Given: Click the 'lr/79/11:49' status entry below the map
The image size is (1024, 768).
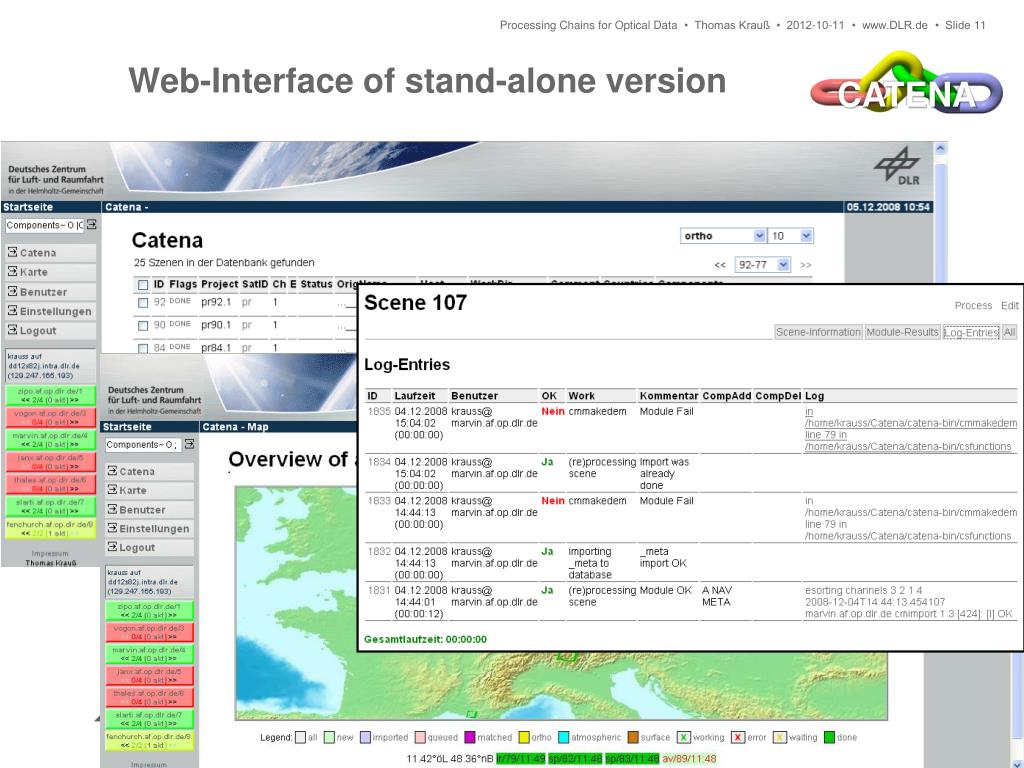Looking at the screenshot, I should click(520, 759).
